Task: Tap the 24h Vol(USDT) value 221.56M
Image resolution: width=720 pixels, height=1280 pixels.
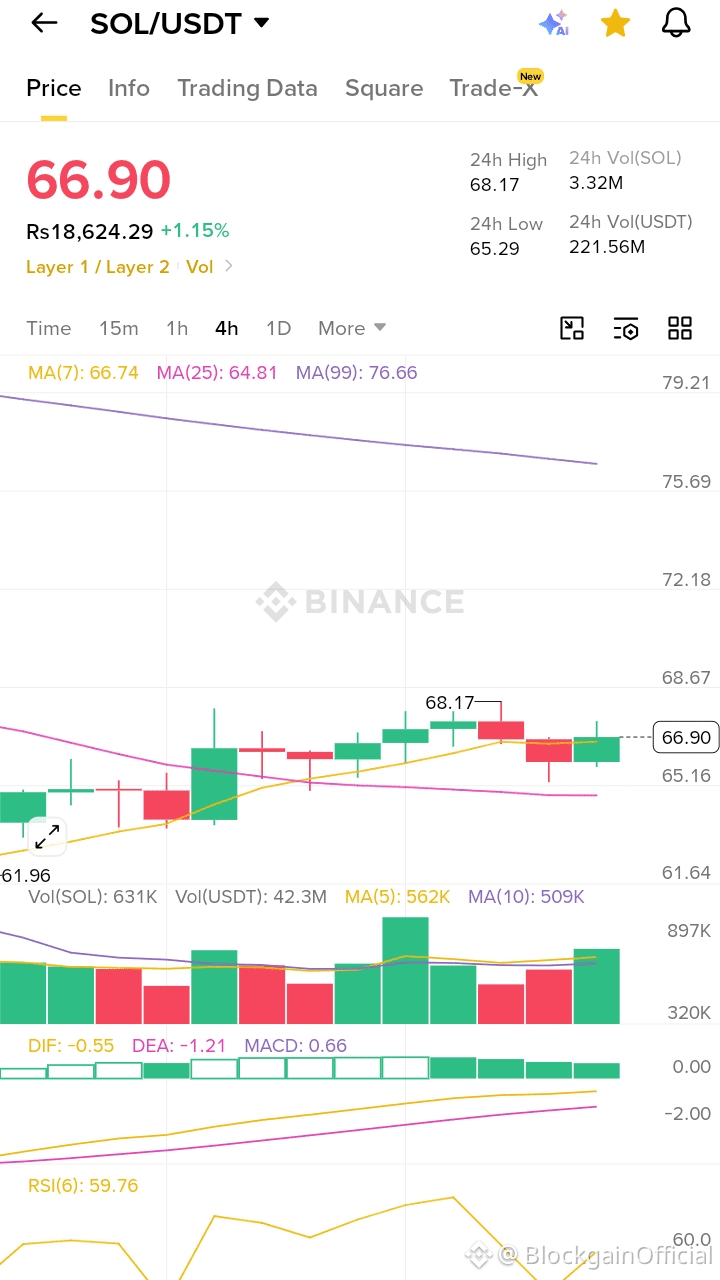Action: point(607,246)
